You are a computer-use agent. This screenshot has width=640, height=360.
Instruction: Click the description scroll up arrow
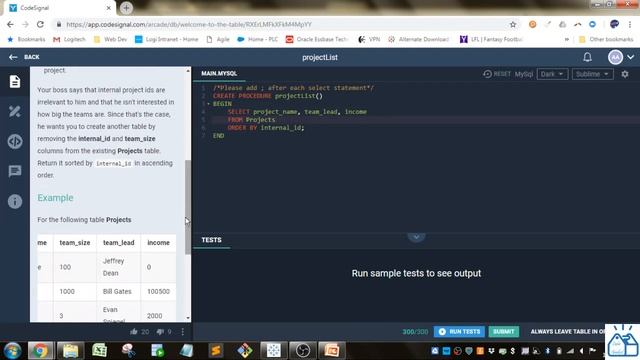(188, 71)
